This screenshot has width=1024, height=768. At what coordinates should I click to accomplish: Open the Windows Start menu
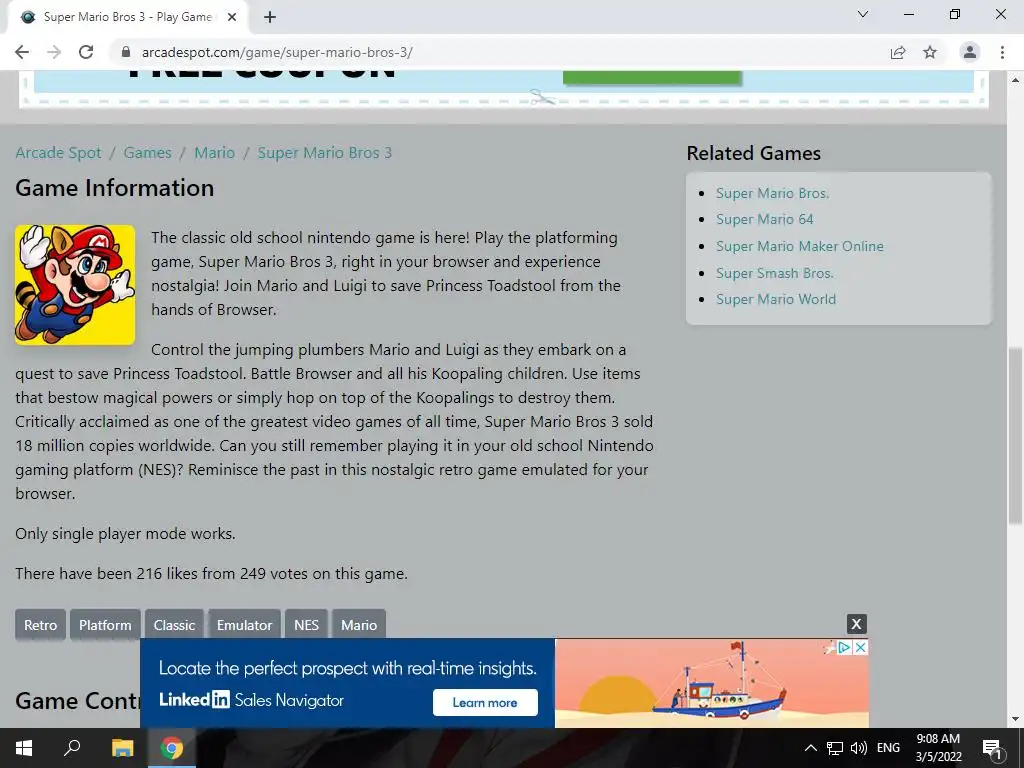[x=24, y=748]
